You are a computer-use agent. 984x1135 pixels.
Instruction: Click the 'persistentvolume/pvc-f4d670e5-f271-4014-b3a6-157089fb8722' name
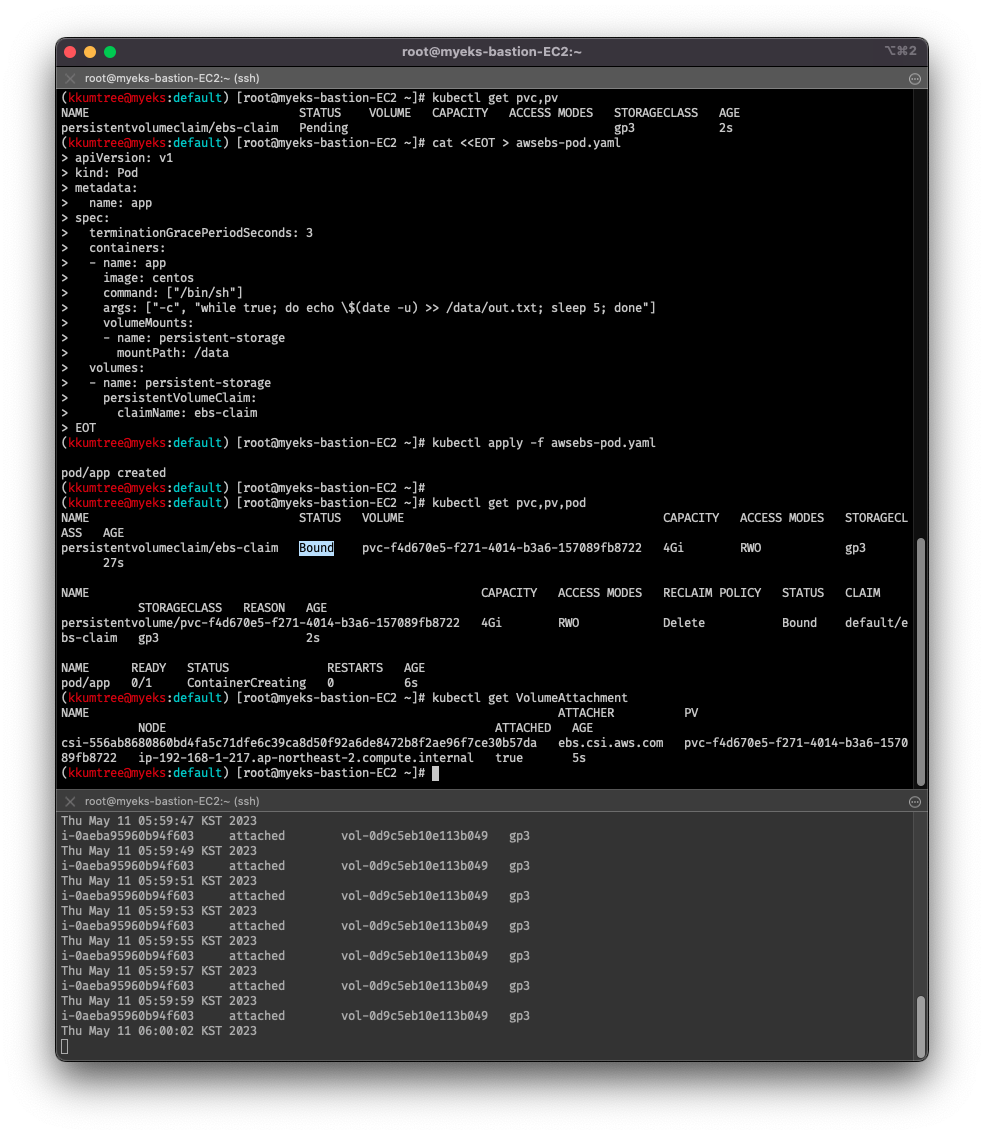coord(261,623)
